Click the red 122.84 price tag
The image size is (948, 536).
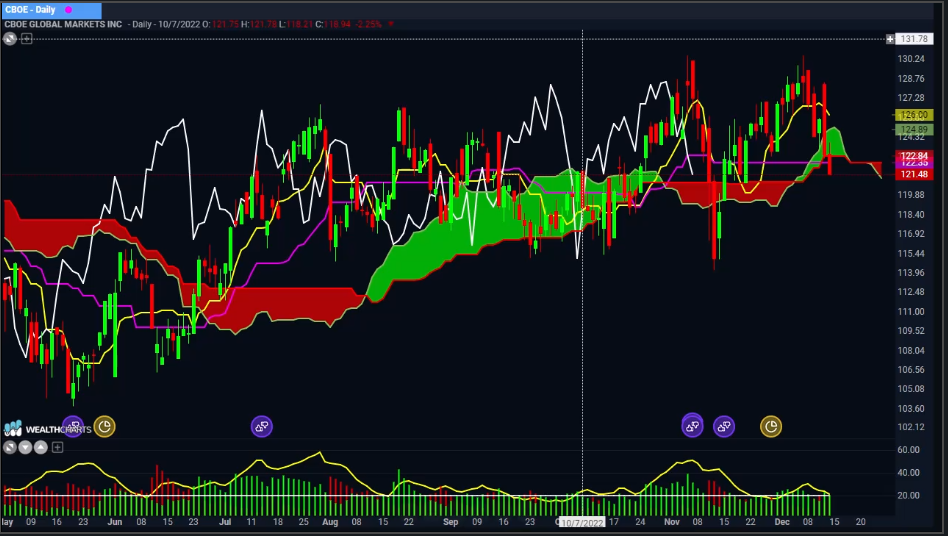[914, 156]
